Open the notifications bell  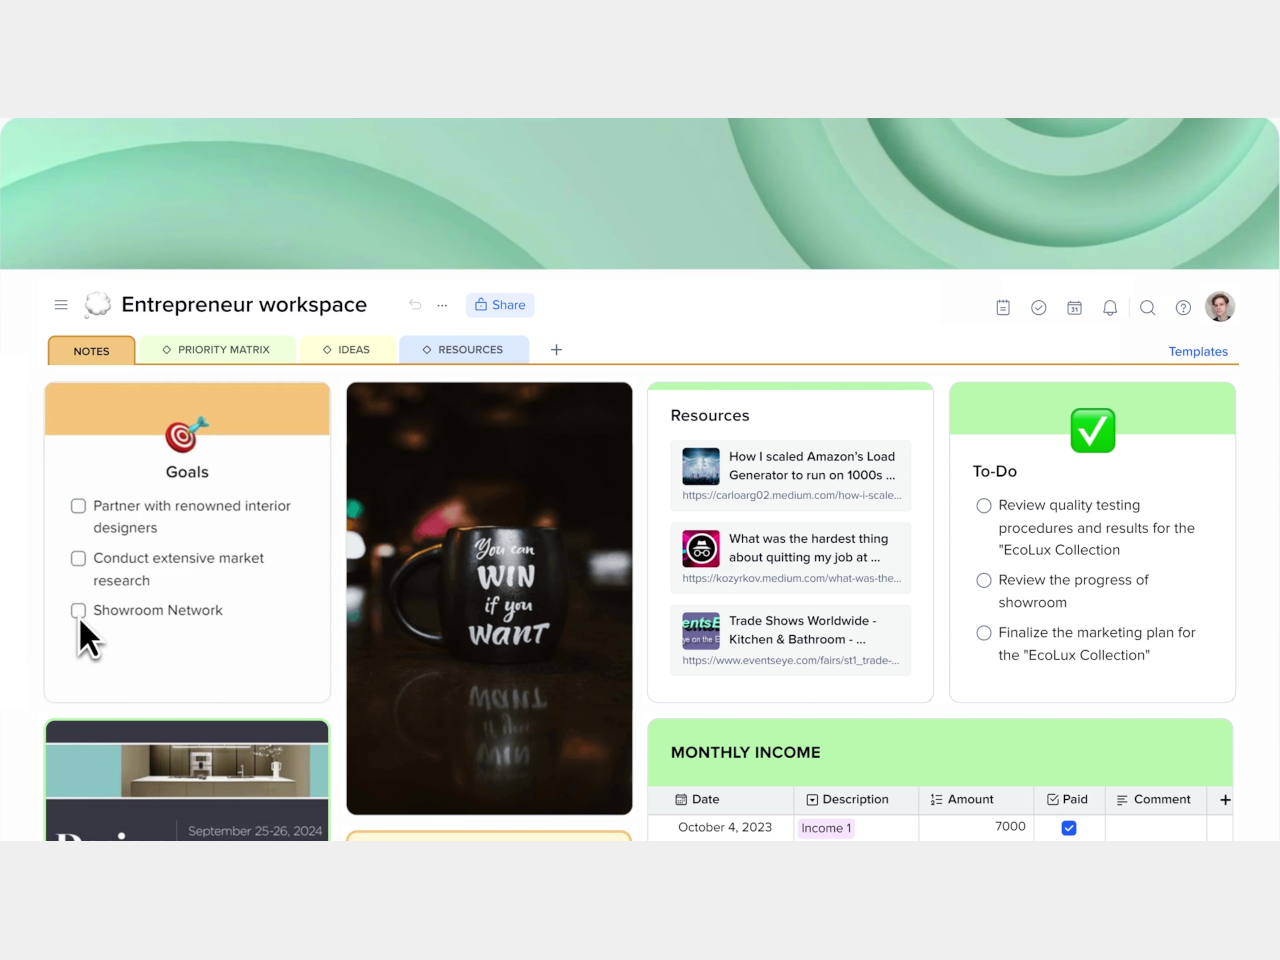pos(1110,308)
